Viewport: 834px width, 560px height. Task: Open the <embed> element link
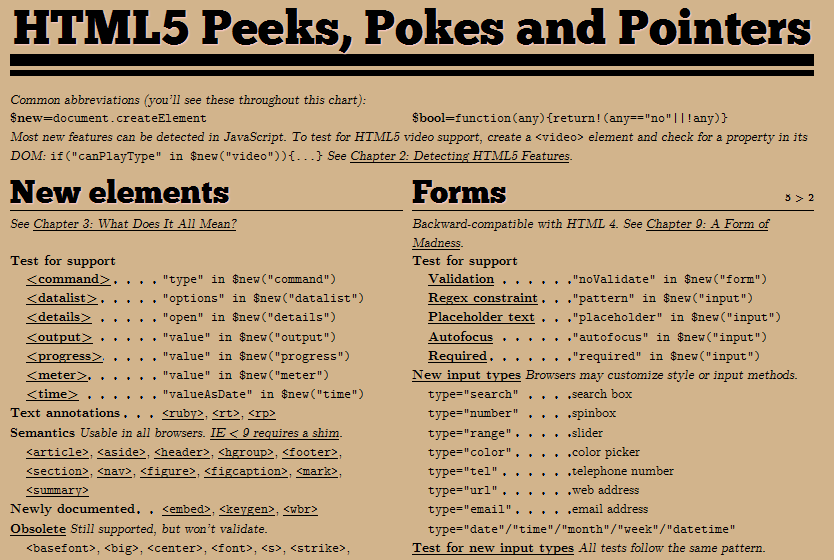tap(186, 509)
